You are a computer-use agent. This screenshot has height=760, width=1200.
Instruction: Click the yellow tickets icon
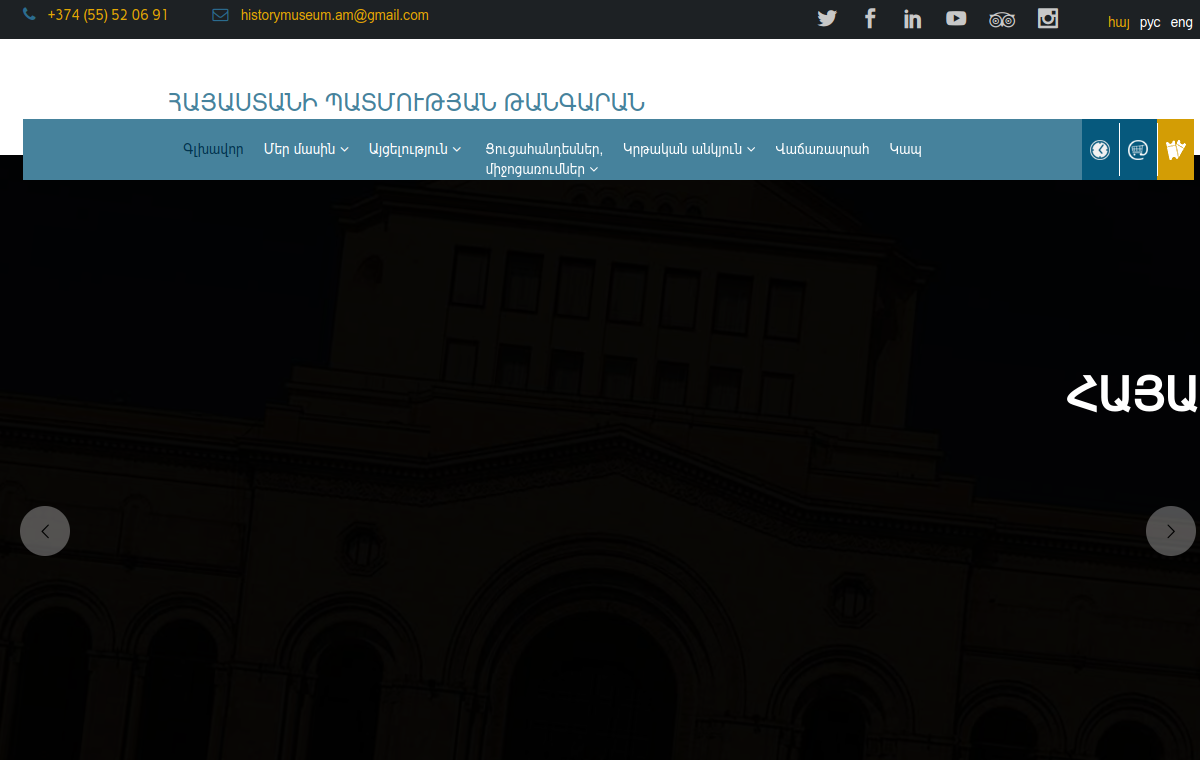[x=1176, y=150]
